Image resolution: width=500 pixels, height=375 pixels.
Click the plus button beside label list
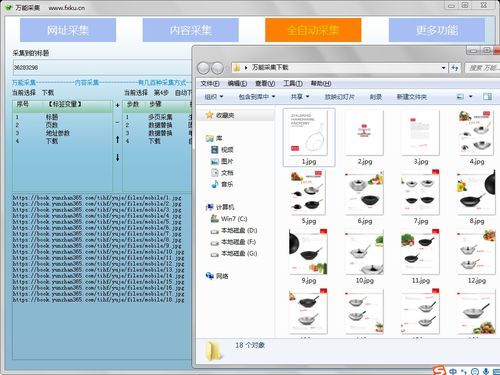click(x=117, y=105)
